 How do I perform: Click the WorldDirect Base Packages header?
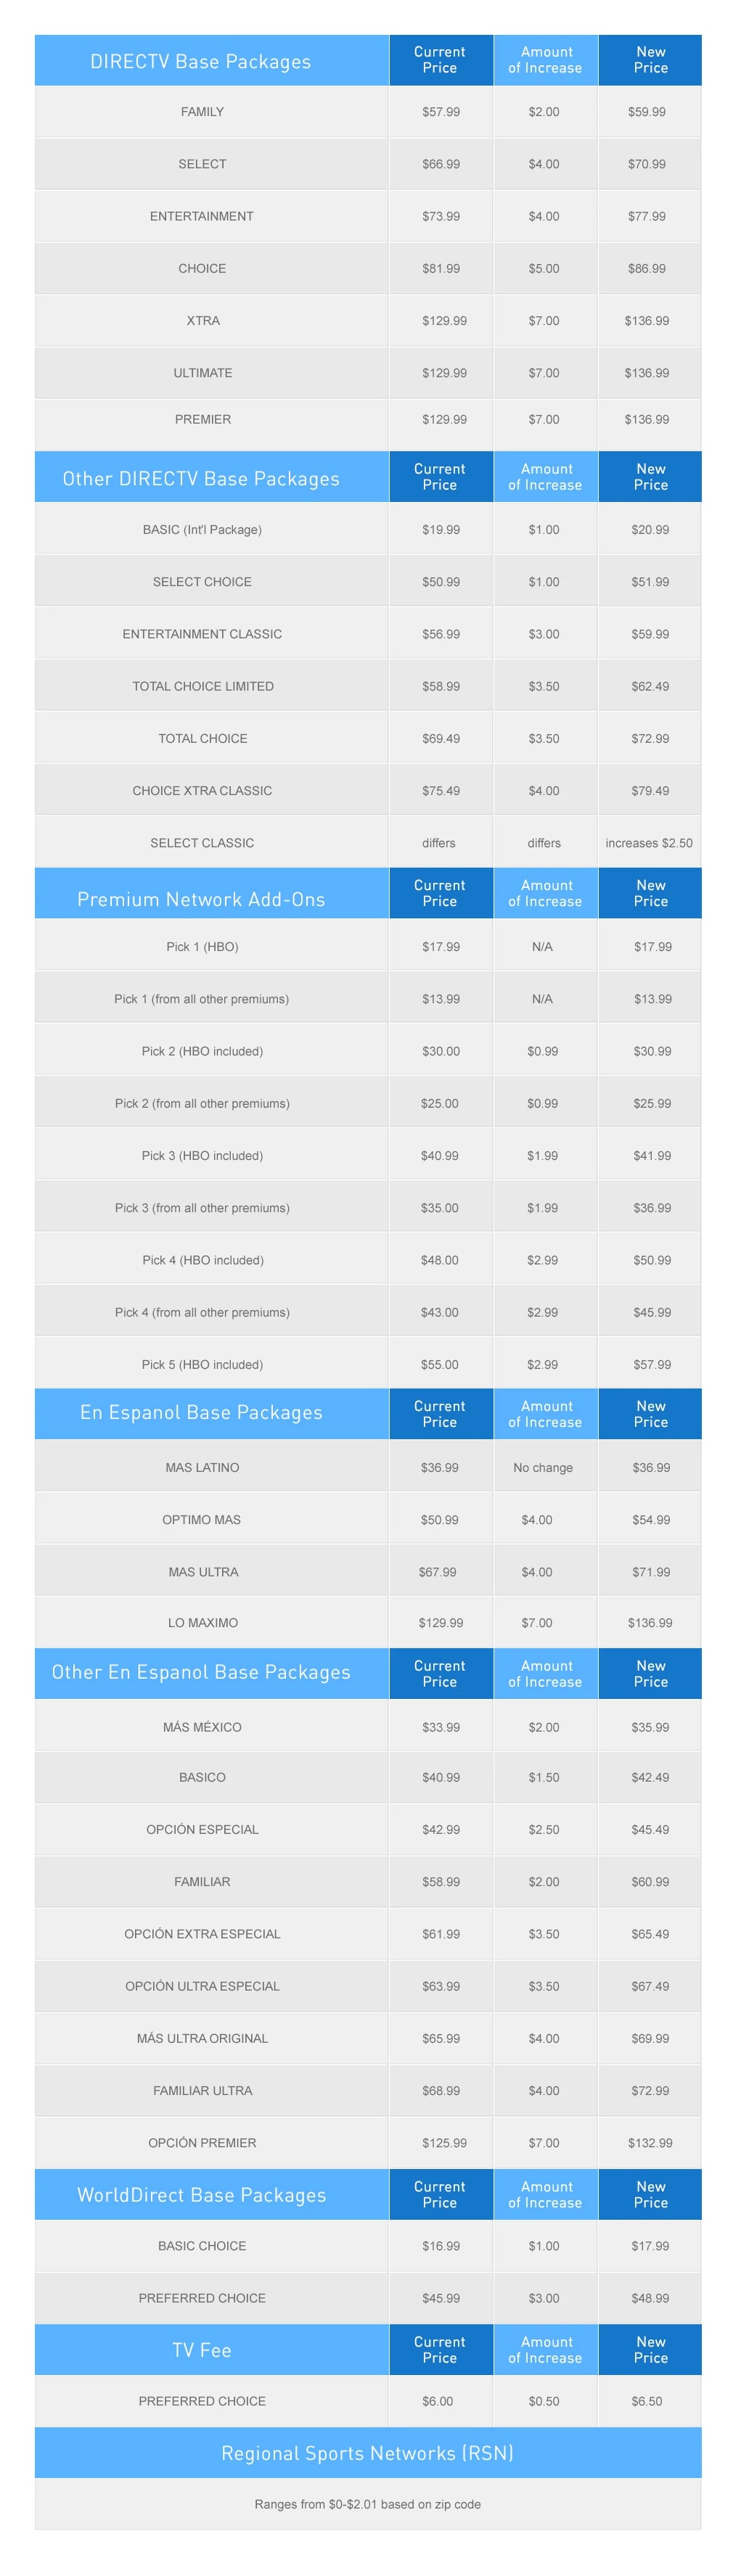(x=201, y=2195)
